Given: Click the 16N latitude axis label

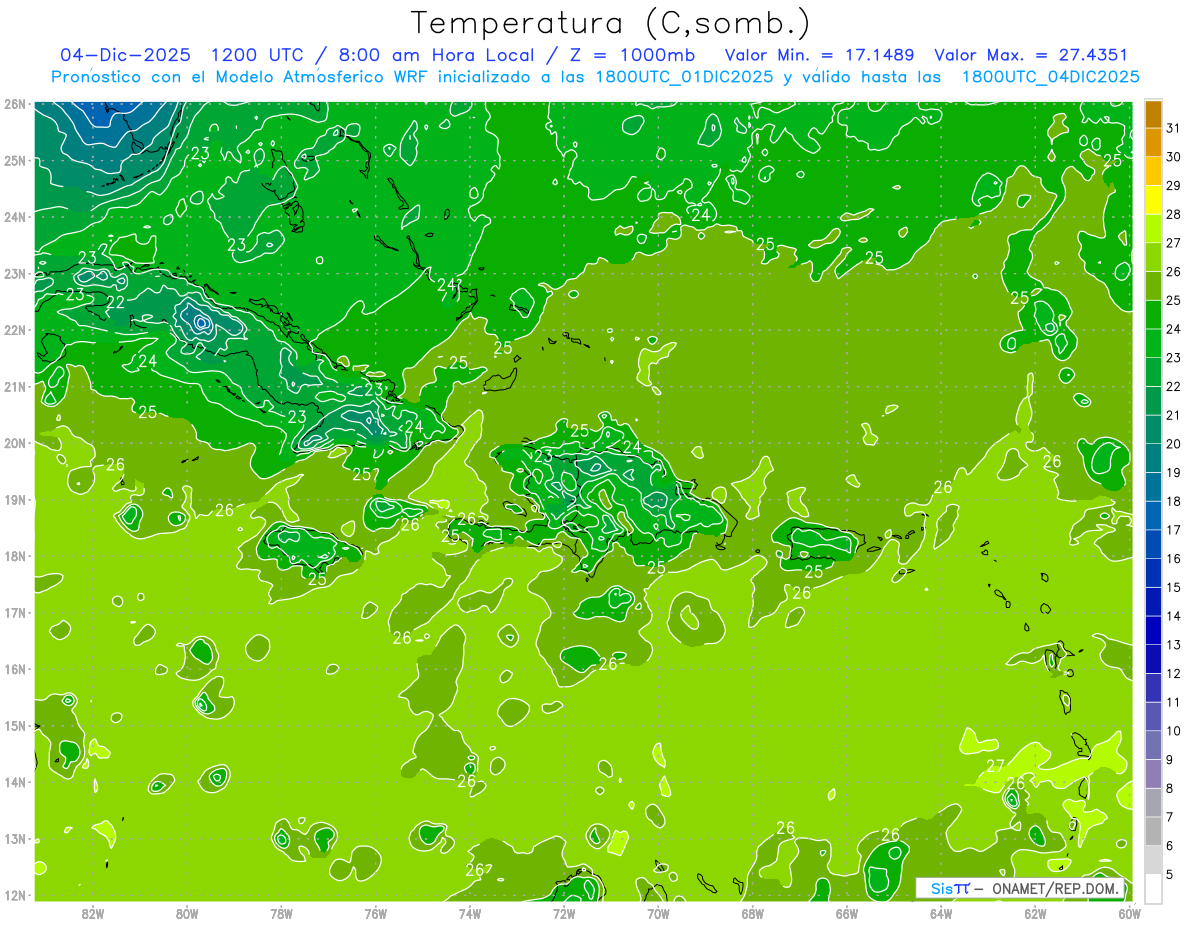Looking at the screenshot, I should 15,669.
